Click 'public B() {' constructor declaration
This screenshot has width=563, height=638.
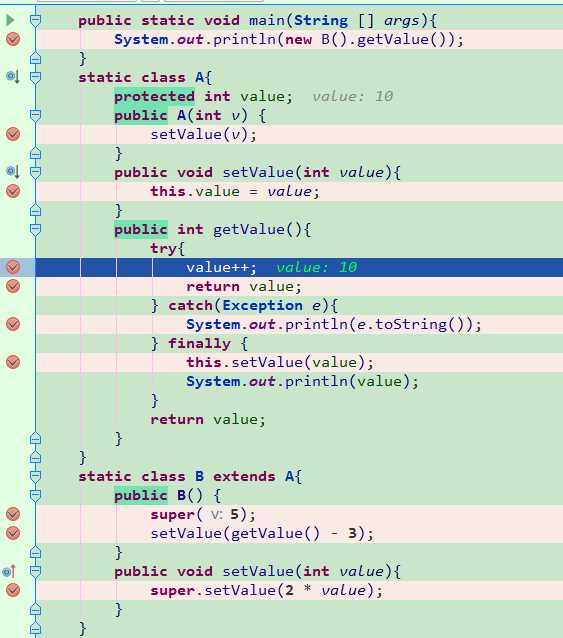(168, 495)
